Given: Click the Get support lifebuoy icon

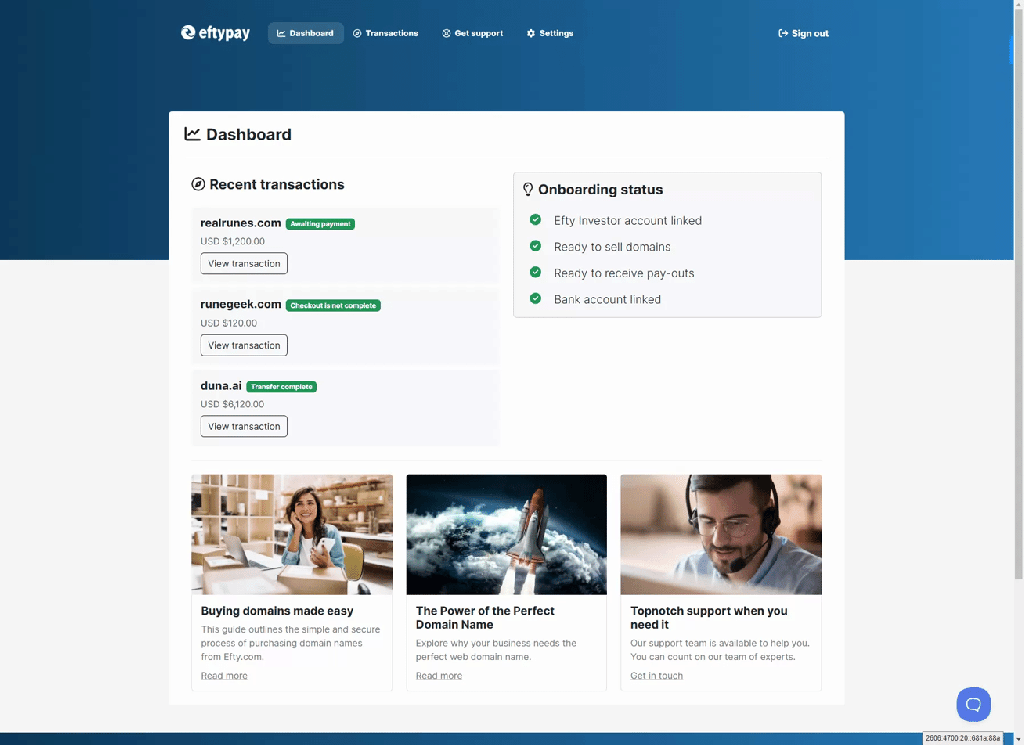Looking at the screenshot, I should 446,33.
